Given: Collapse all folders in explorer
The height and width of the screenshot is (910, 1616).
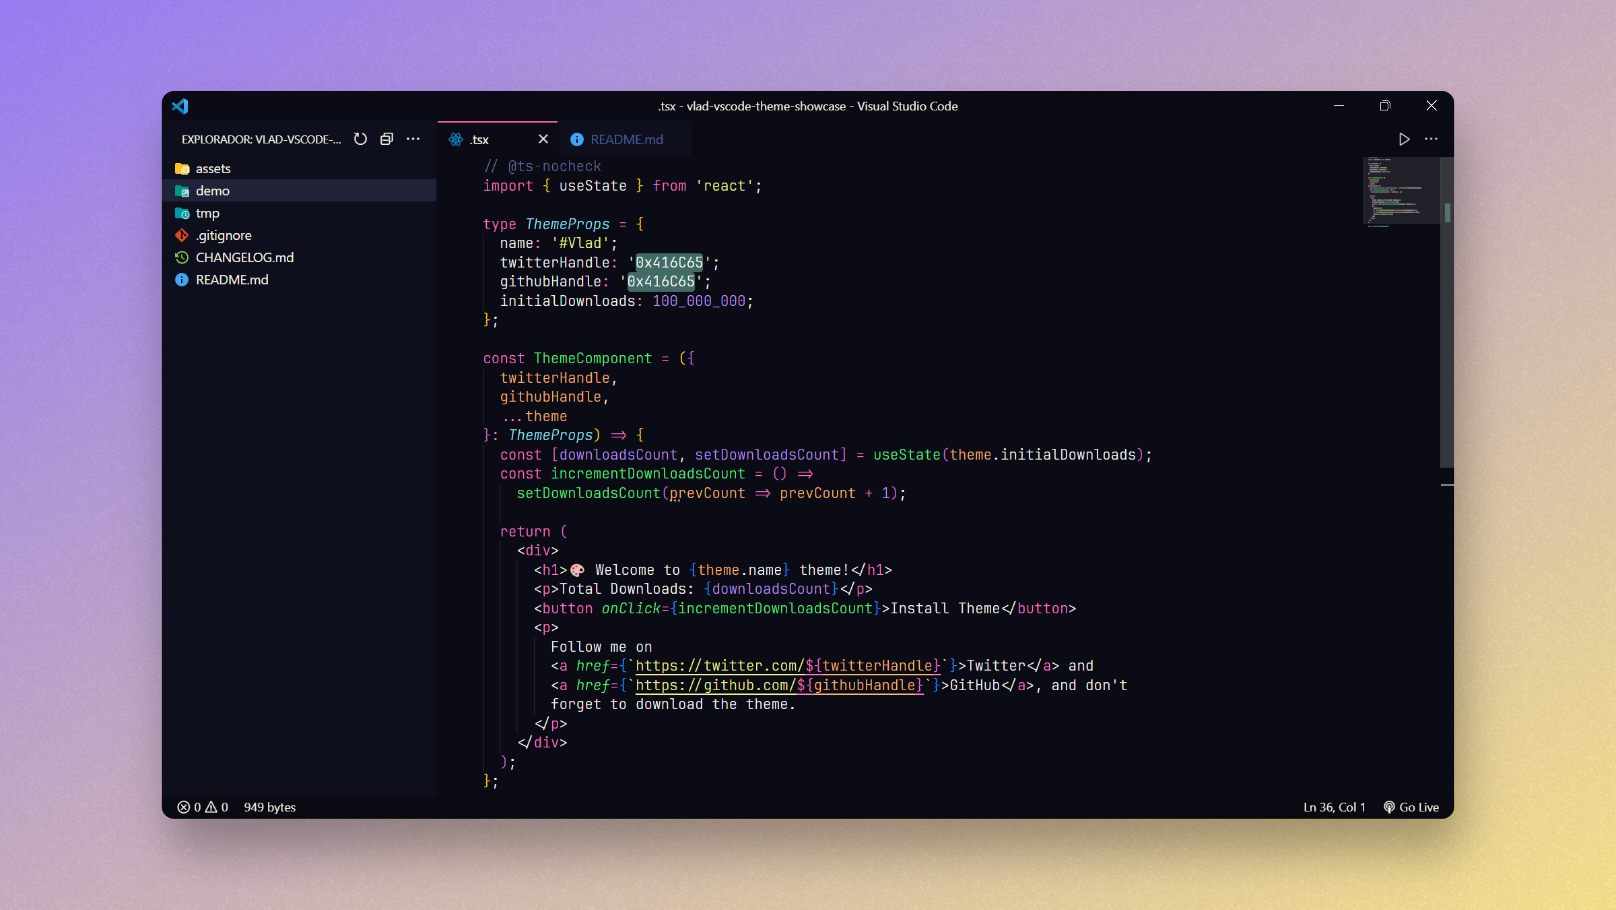Looking at the screenshot, I should (387, 139).
